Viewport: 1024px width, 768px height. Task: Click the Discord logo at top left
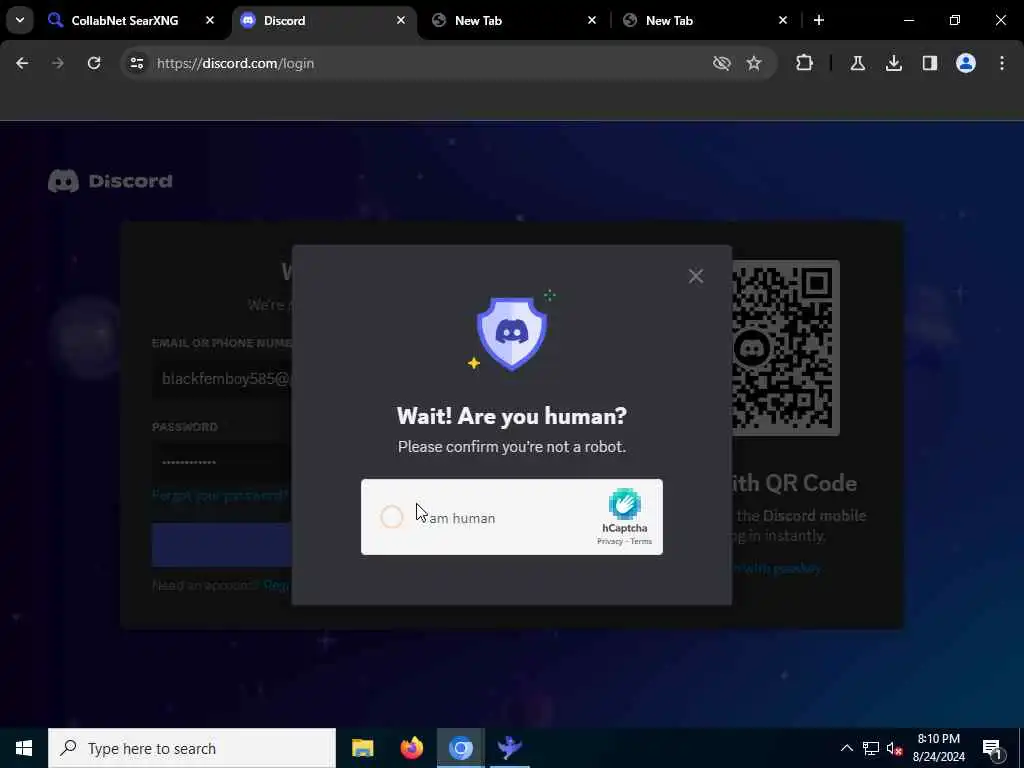pos(110,181)
